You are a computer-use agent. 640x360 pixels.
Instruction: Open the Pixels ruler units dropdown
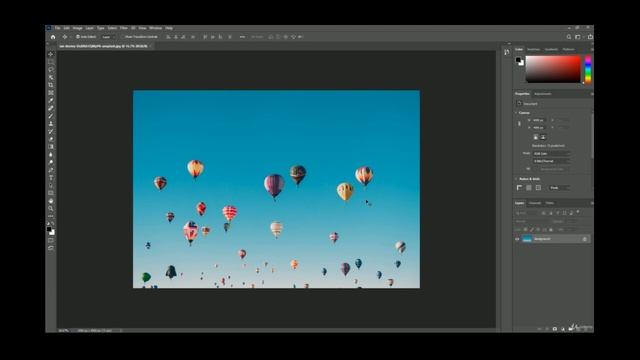559,188
